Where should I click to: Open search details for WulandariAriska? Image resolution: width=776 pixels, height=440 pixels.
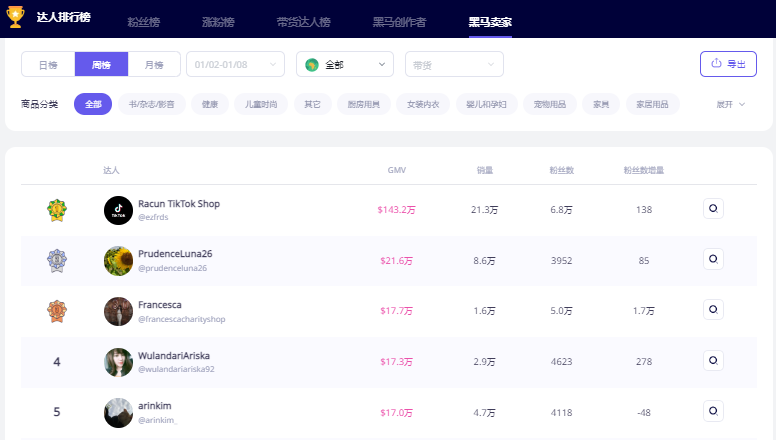[713, 360]
